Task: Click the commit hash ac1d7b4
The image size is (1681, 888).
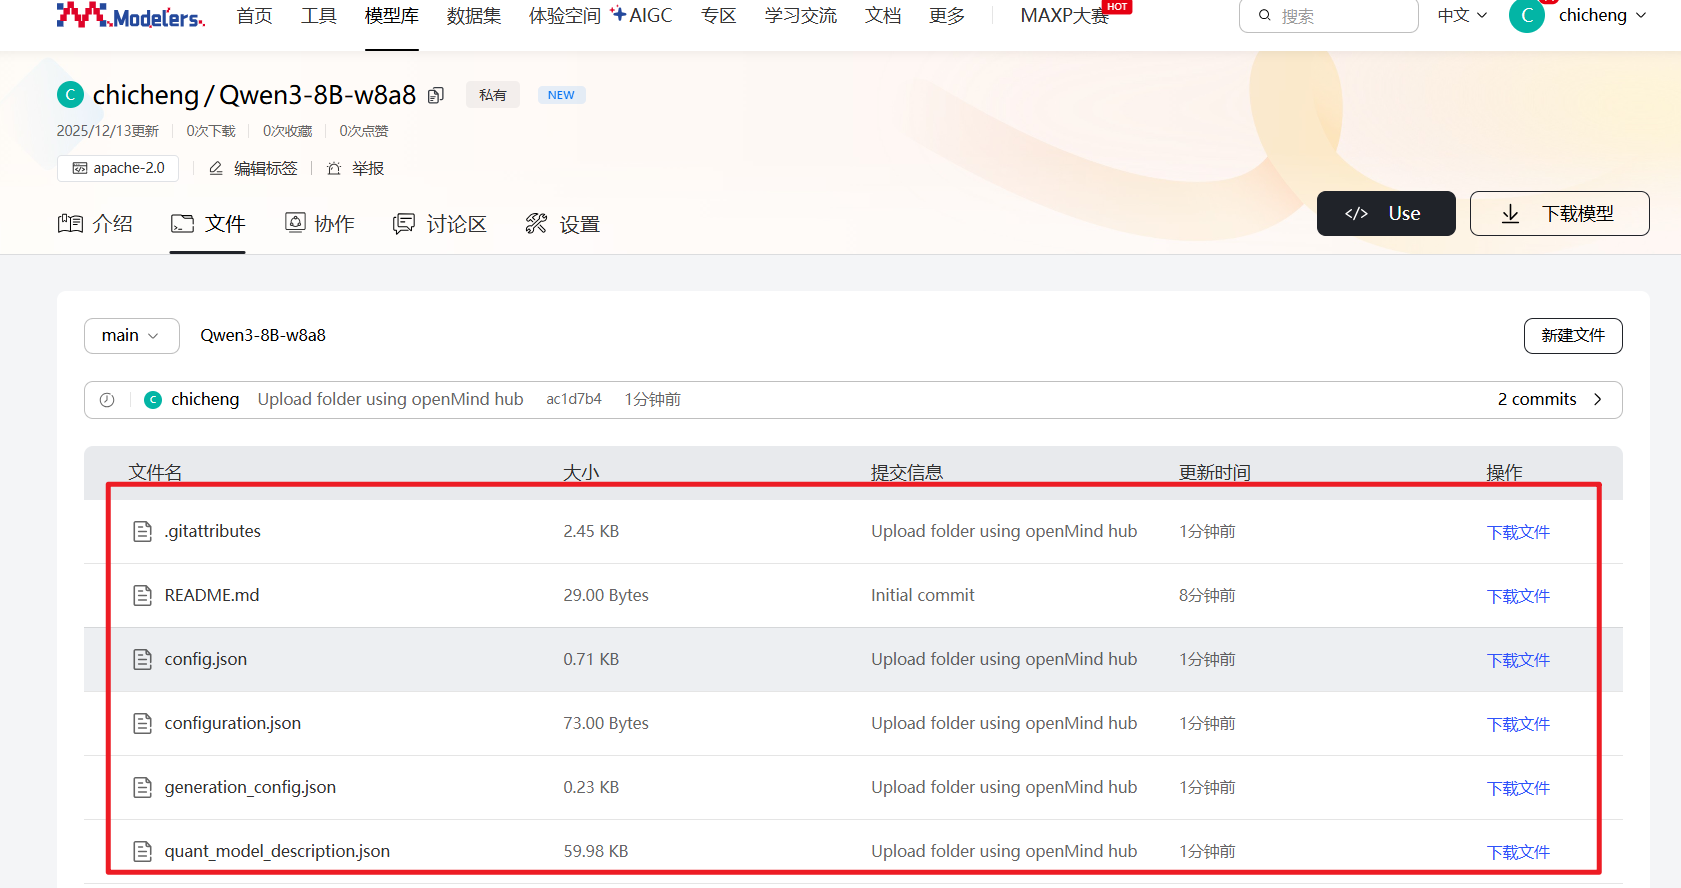Action: coord(574,399)
